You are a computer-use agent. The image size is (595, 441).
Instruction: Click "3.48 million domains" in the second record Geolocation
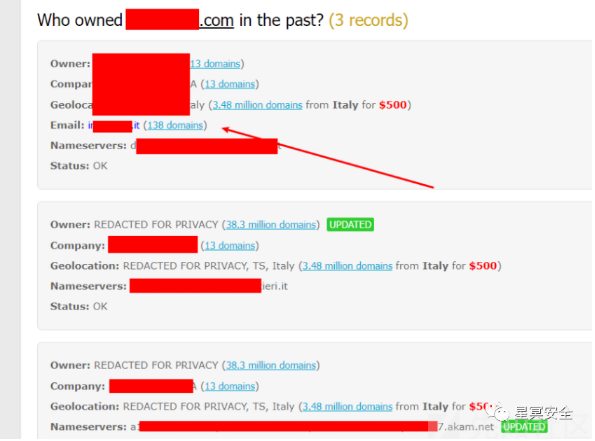pos(347,266)
